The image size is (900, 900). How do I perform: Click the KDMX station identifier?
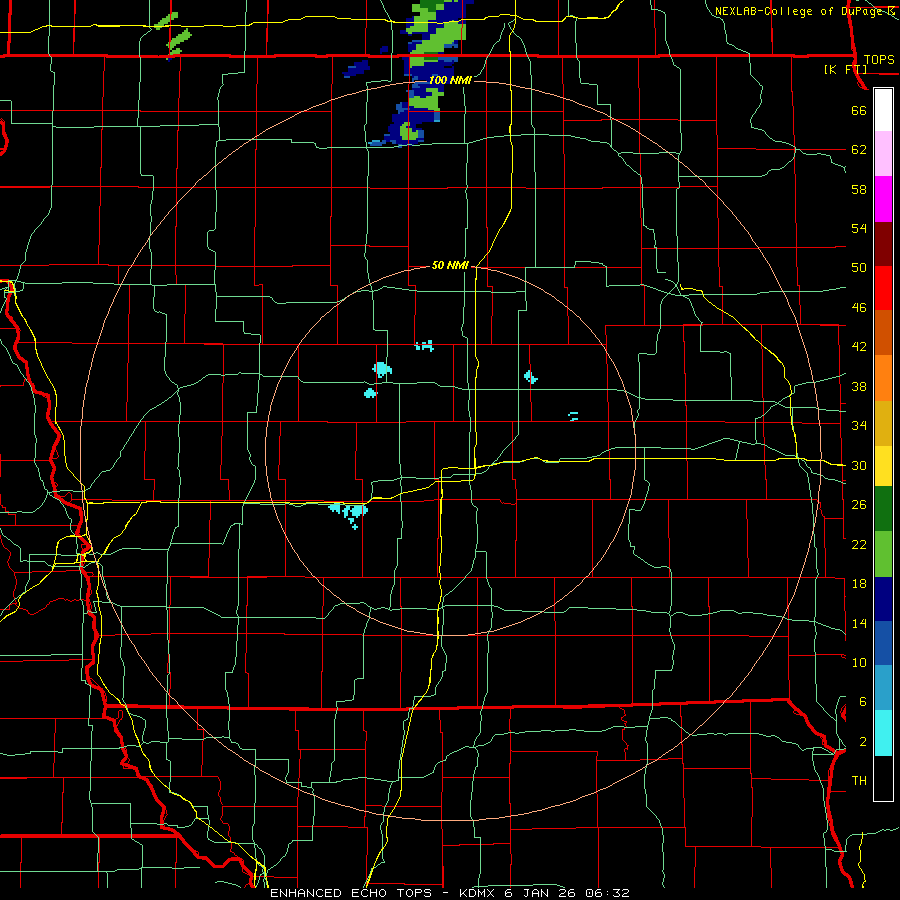pos(479,893)
